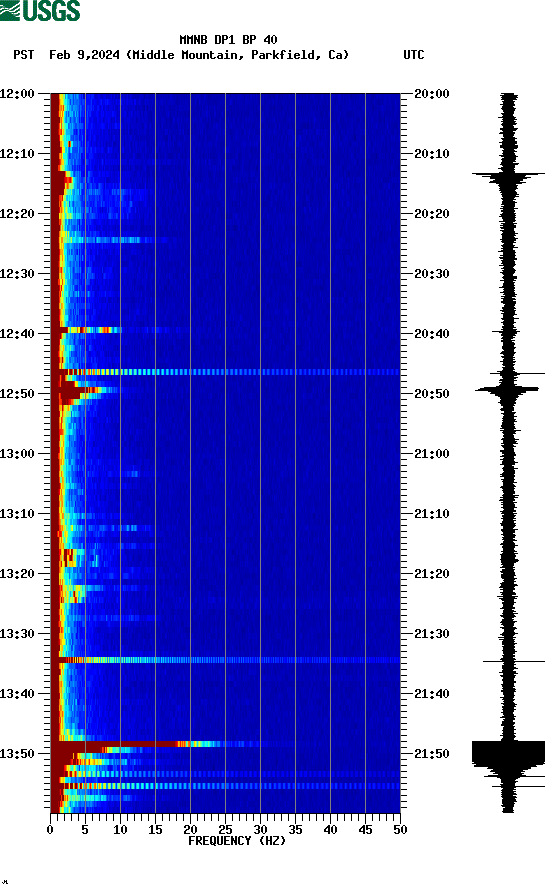The width and height of the screenshot is (552, 893).
Task: Click the 21:00 UTC time label
Action: (x=432, y=454)
